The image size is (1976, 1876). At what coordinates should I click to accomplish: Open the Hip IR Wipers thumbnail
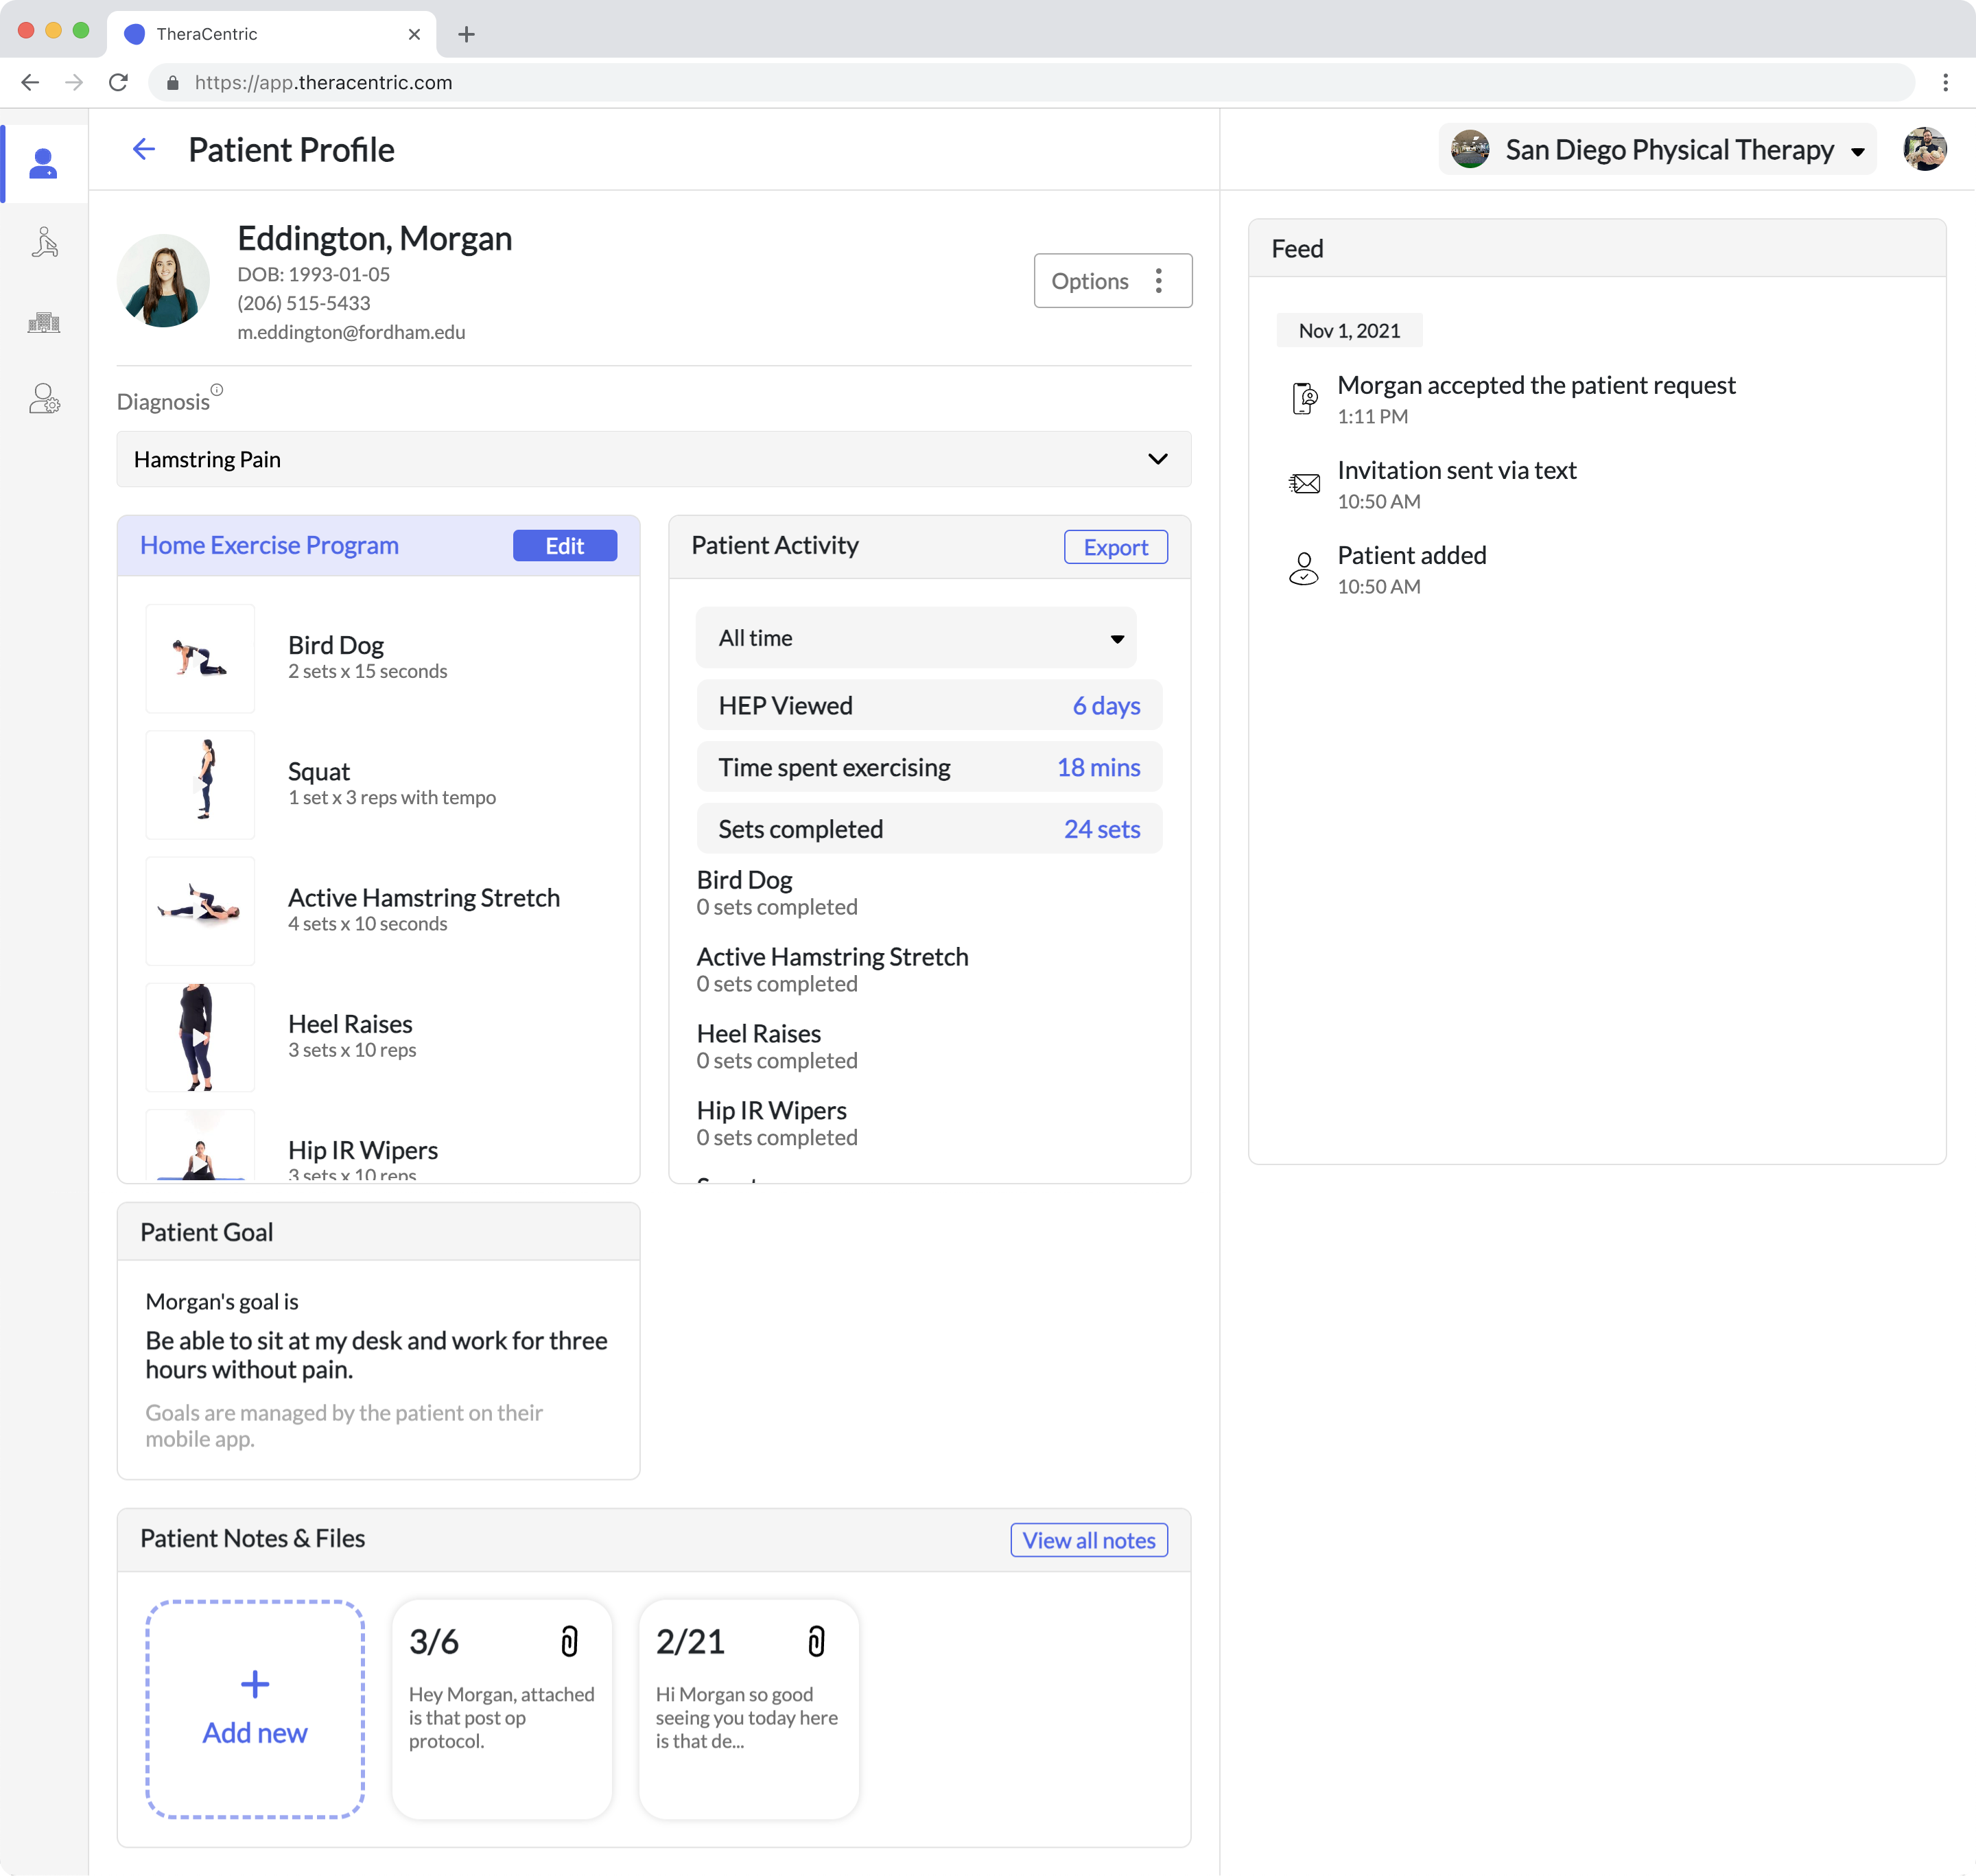pos(200,1145)
